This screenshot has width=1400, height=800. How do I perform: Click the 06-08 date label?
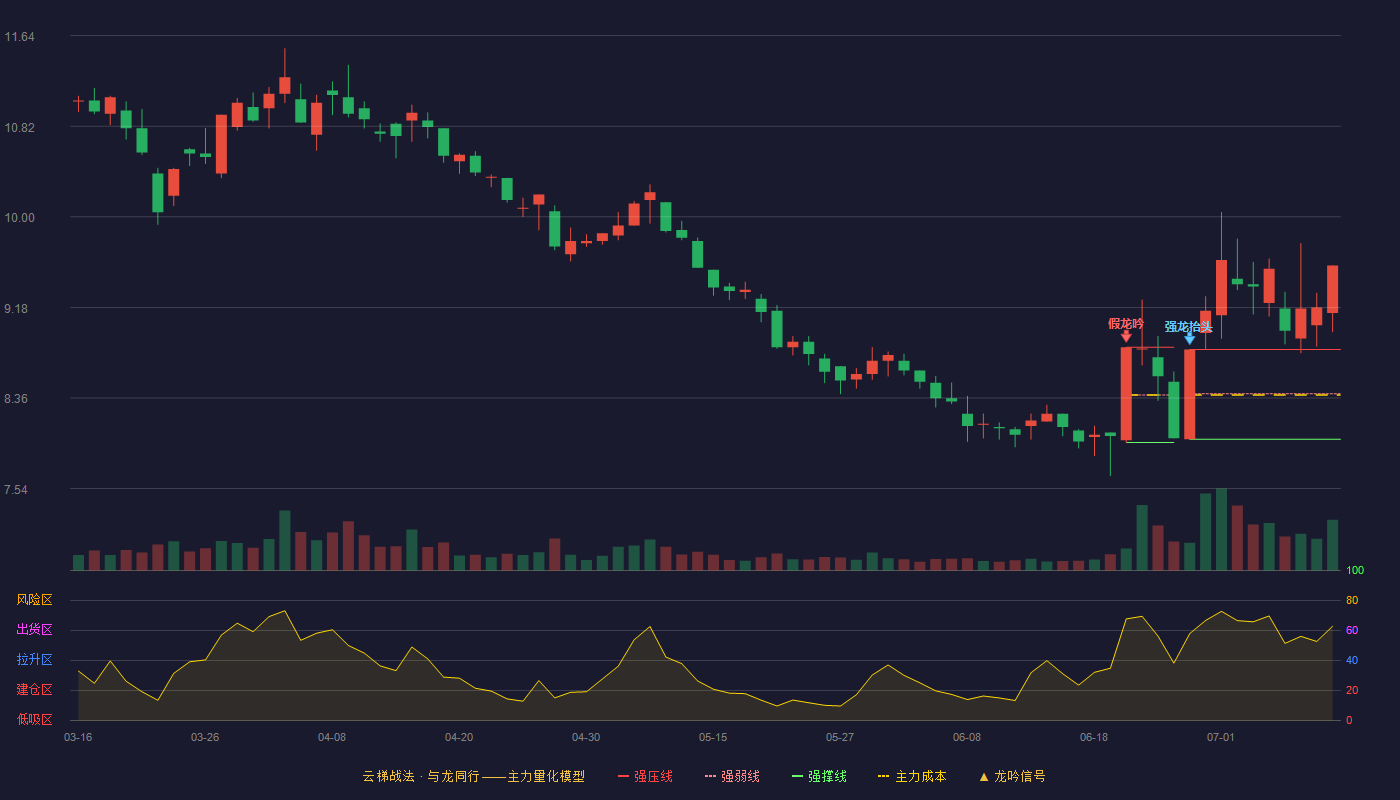(967, 737)
